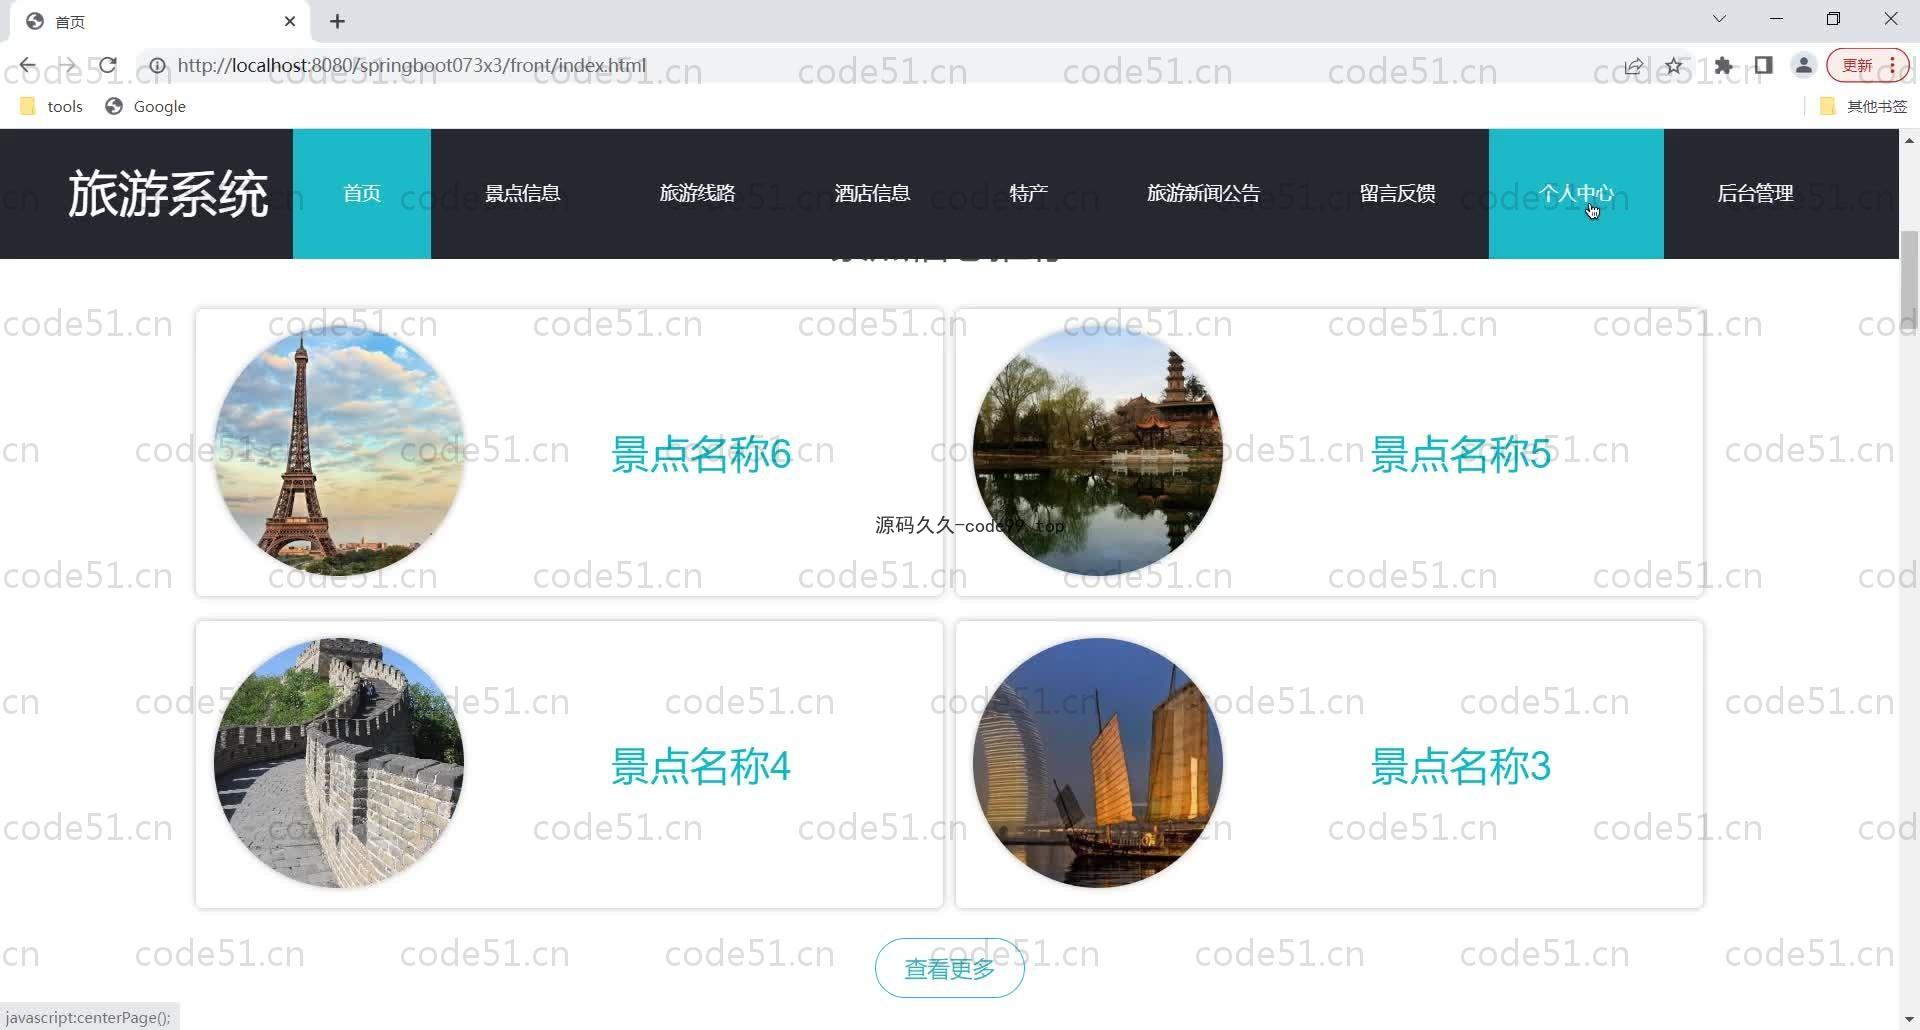Close the 首页 browser tab
Screen dimensions: 1920x1030
tap(290, 21)
